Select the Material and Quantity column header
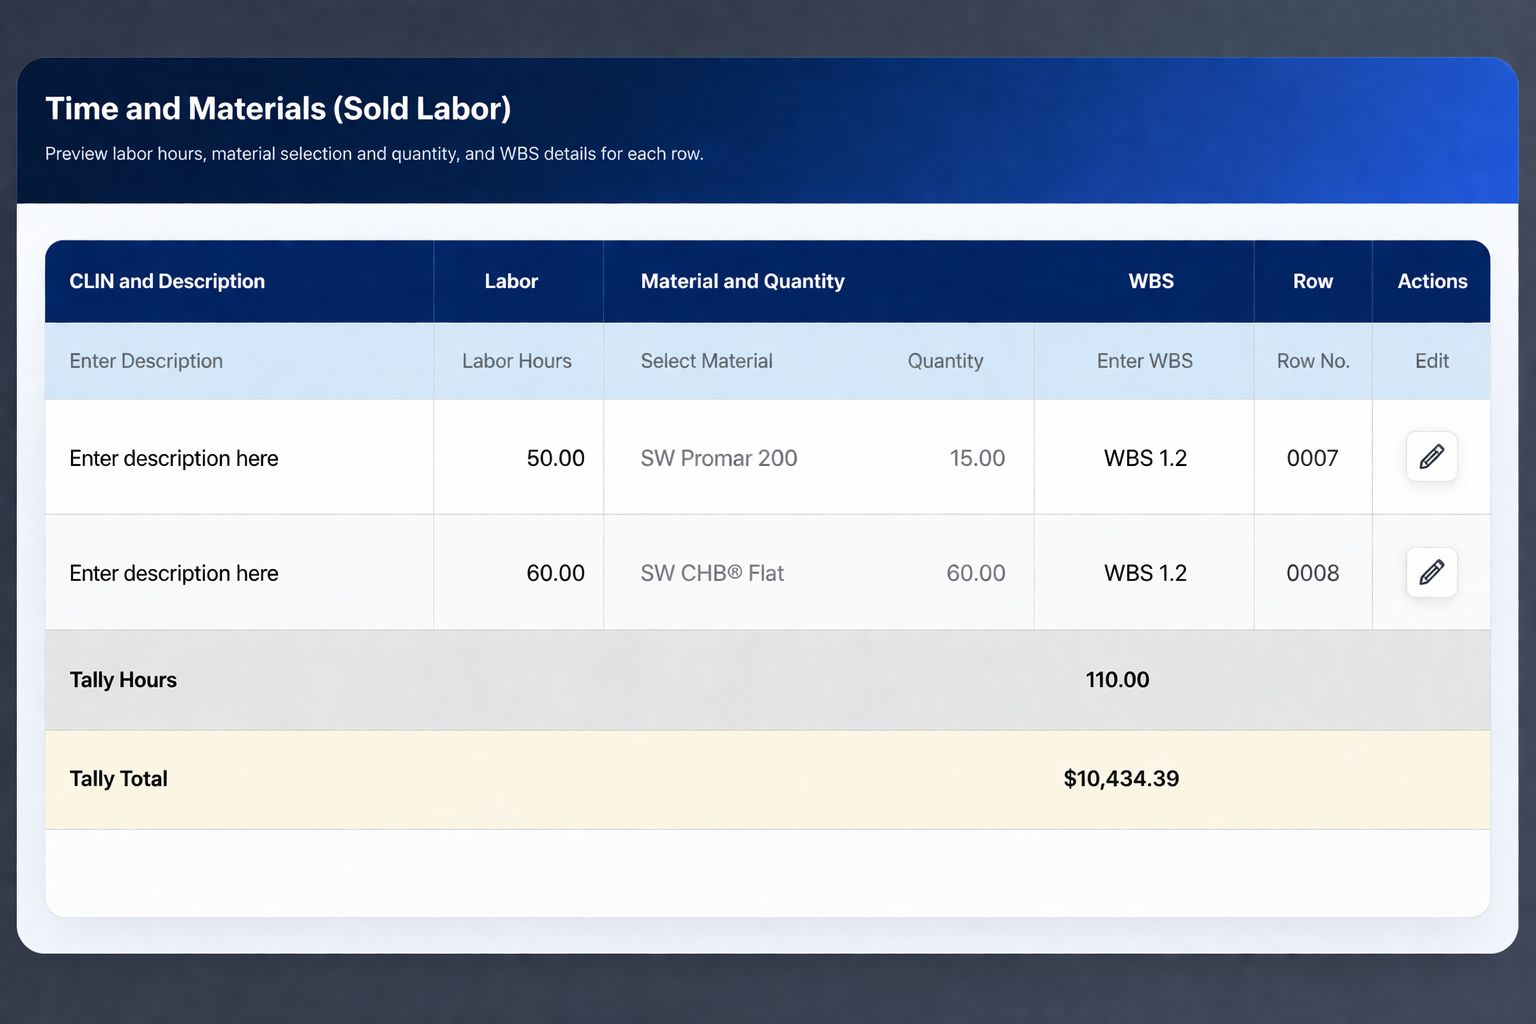Image resolution: width=1536 pixels, height=1024 pixels. pyautogui.click(x=742, y=281)
